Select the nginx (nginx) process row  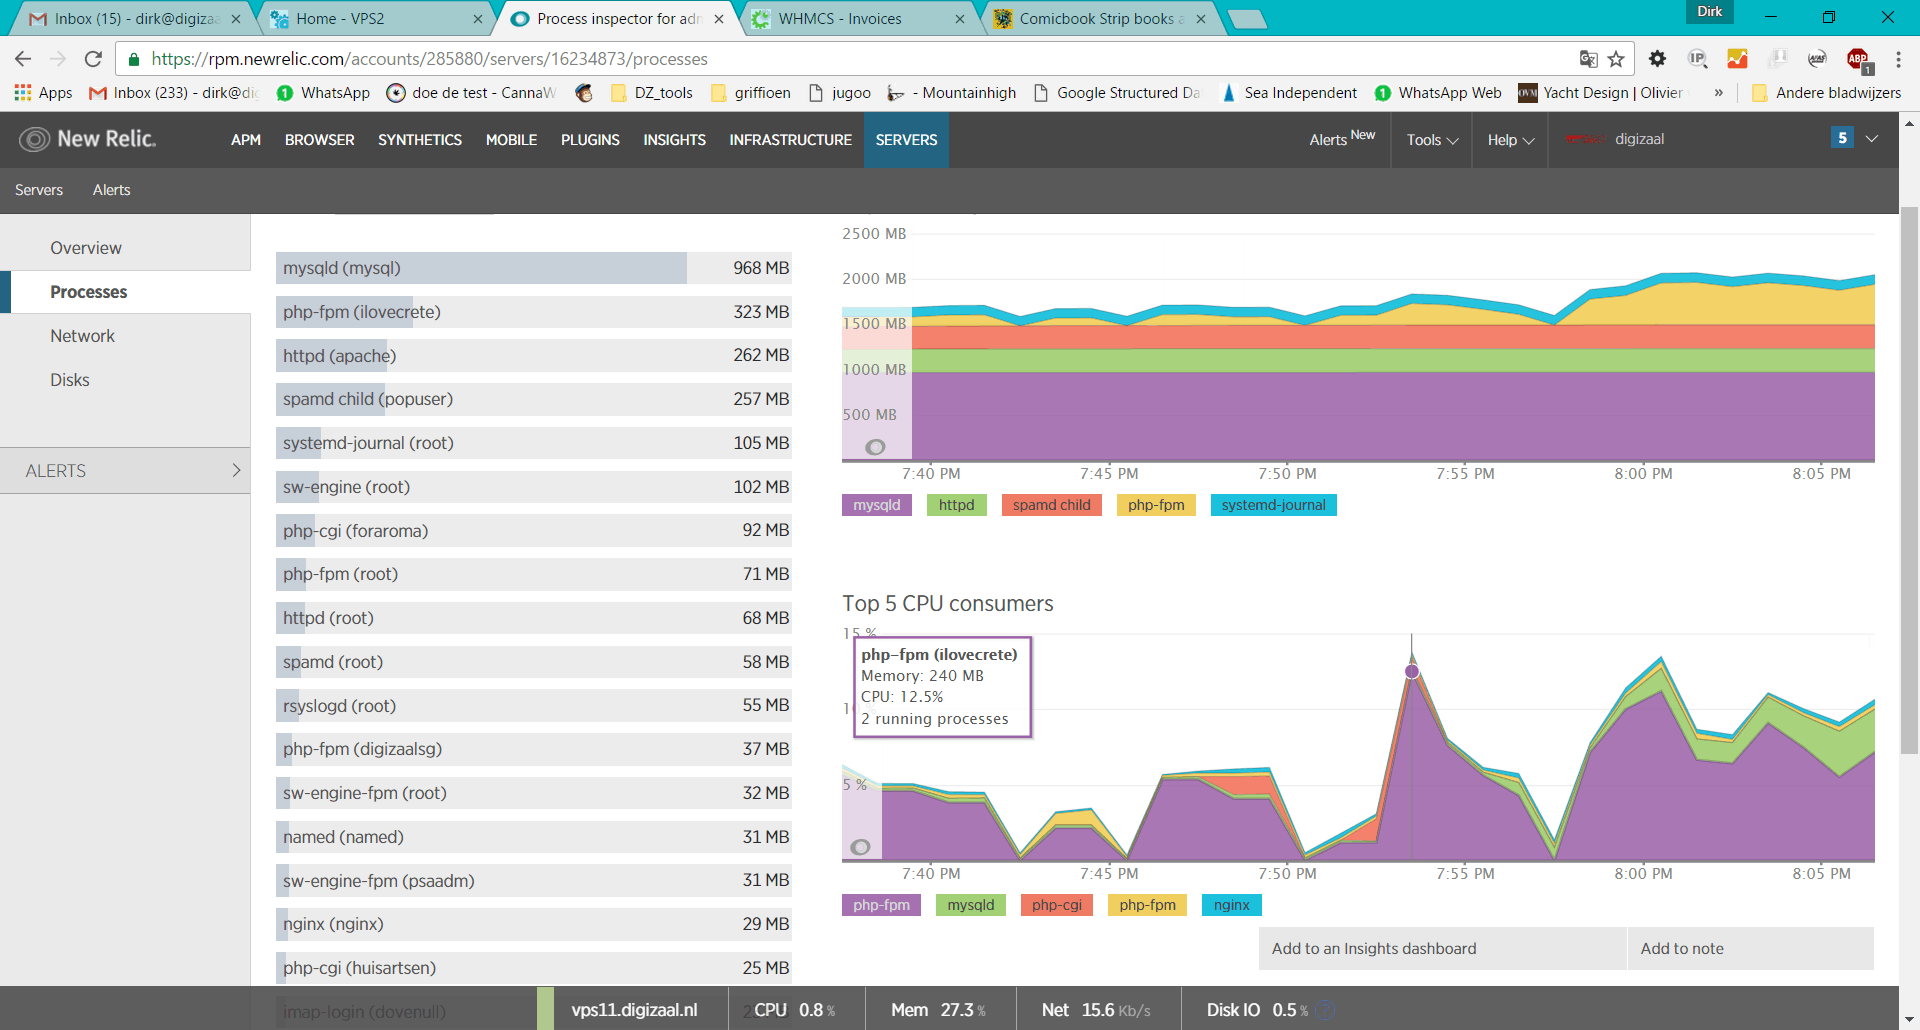[x=534, y=924]
